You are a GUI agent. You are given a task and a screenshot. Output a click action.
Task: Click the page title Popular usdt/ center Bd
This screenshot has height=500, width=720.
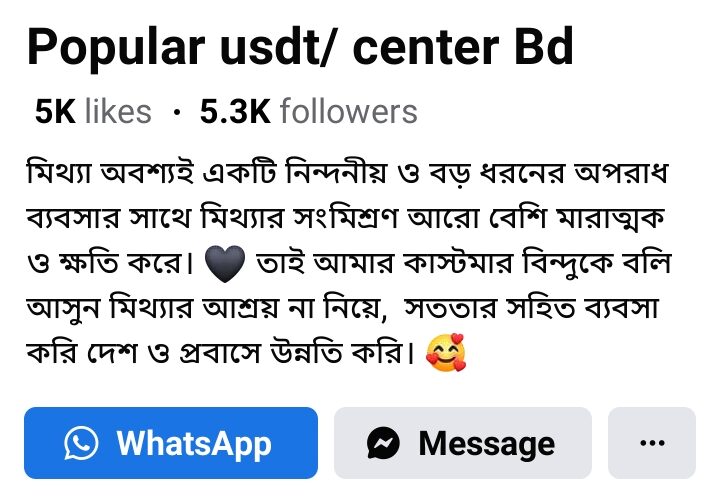click(x=301, y=47)
